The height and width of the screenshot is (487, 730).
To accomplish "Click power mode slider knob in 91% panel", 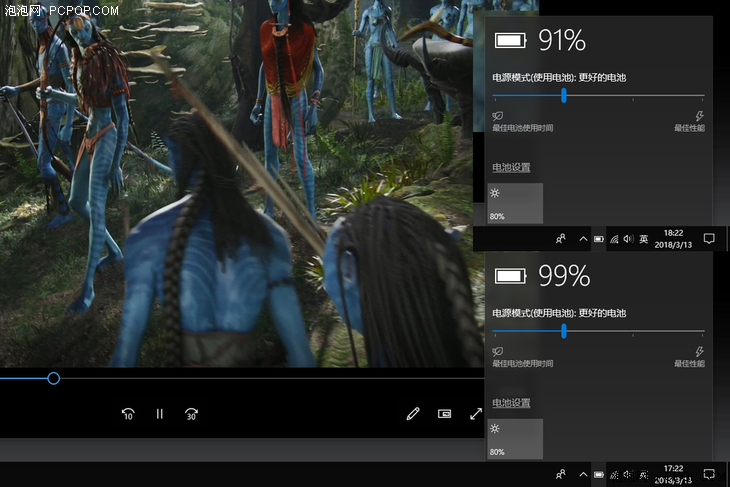I will point(564,96).
